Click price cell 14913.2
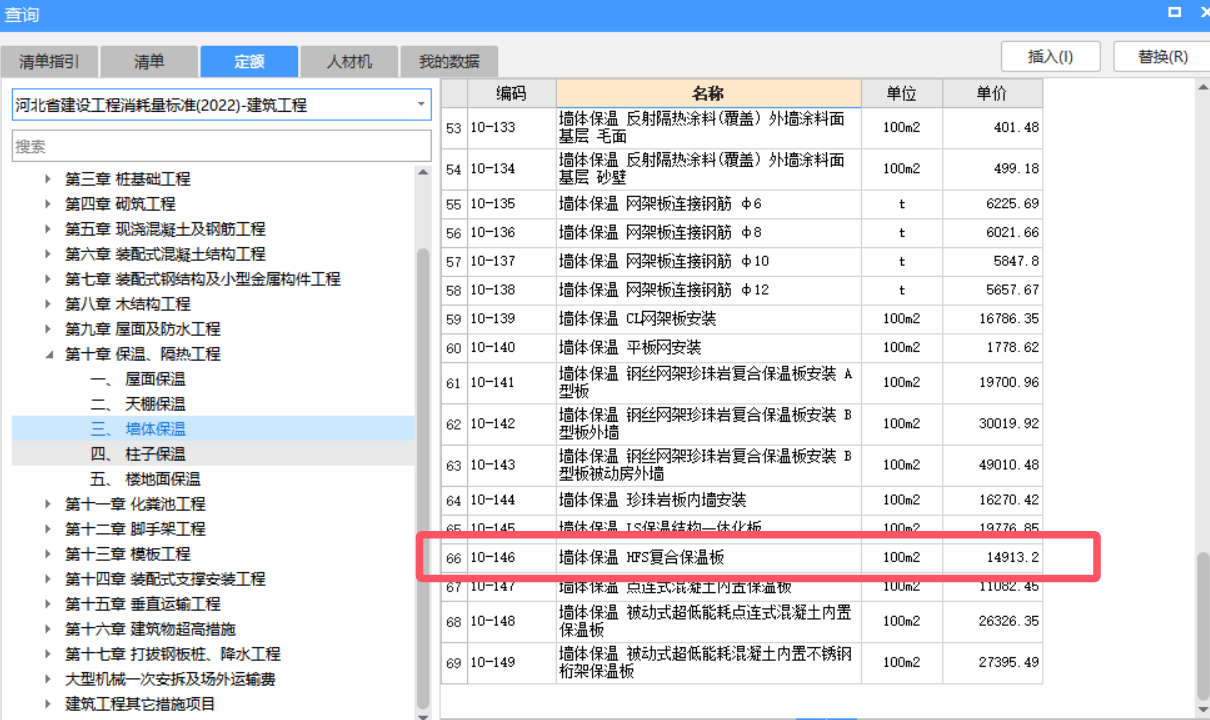Screen dimensions: 1210x720 point(992,557)
